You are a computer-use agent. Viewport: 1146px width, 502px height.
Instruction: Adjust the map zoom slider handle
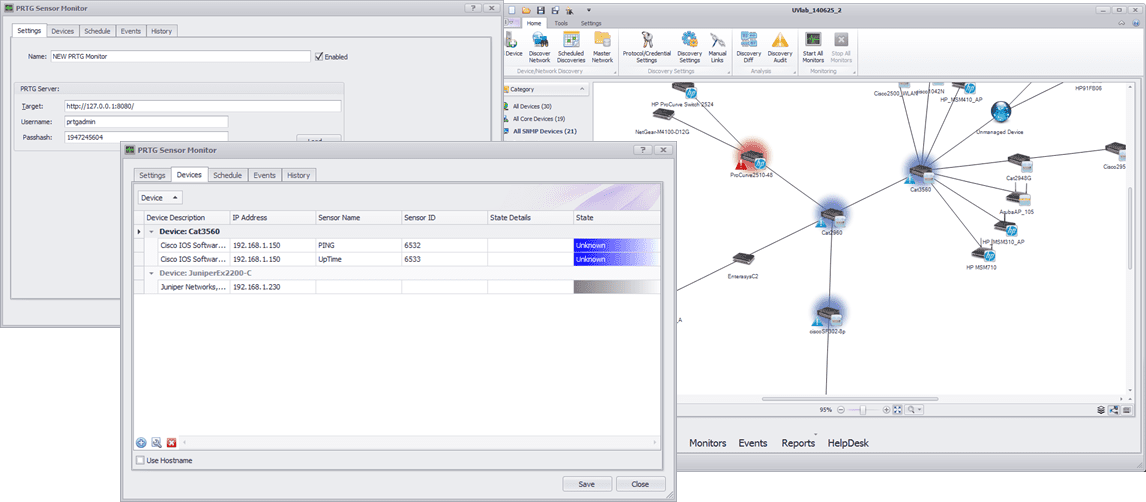pos(863,410)
